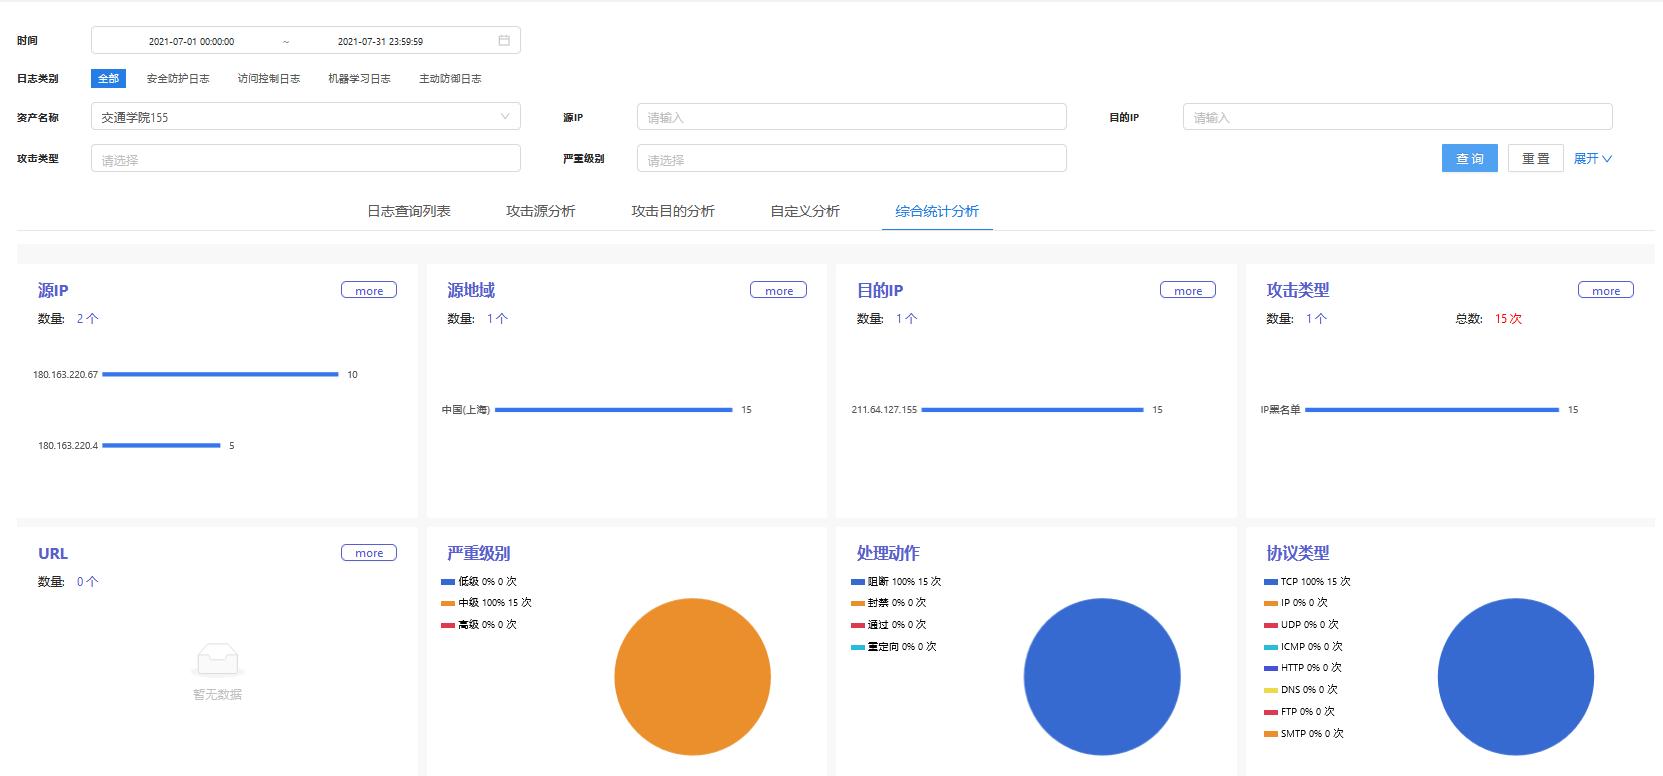
Task: Toggle the TCP legend swatch in 协议类型
Action: tap(1271, 581)
